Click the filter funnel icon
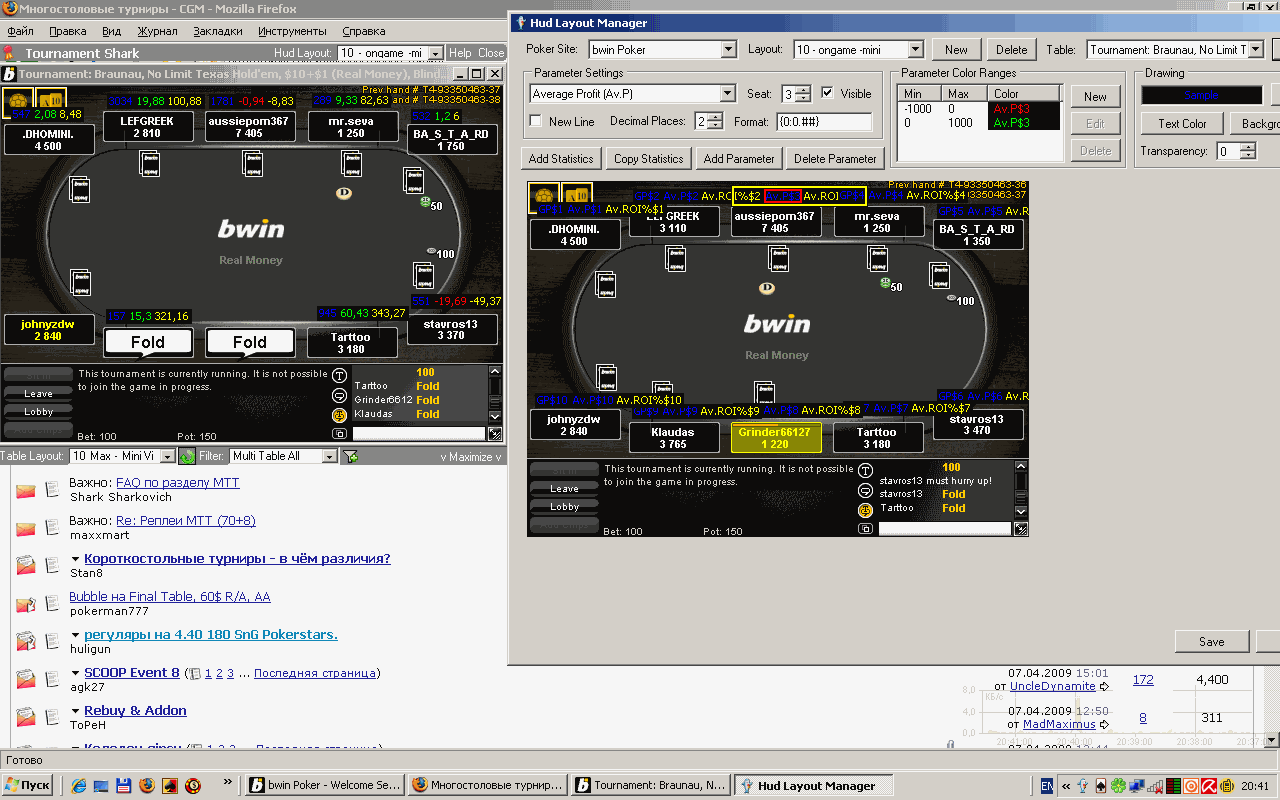This screenshot has height=800, width=1280. [351, 456]
